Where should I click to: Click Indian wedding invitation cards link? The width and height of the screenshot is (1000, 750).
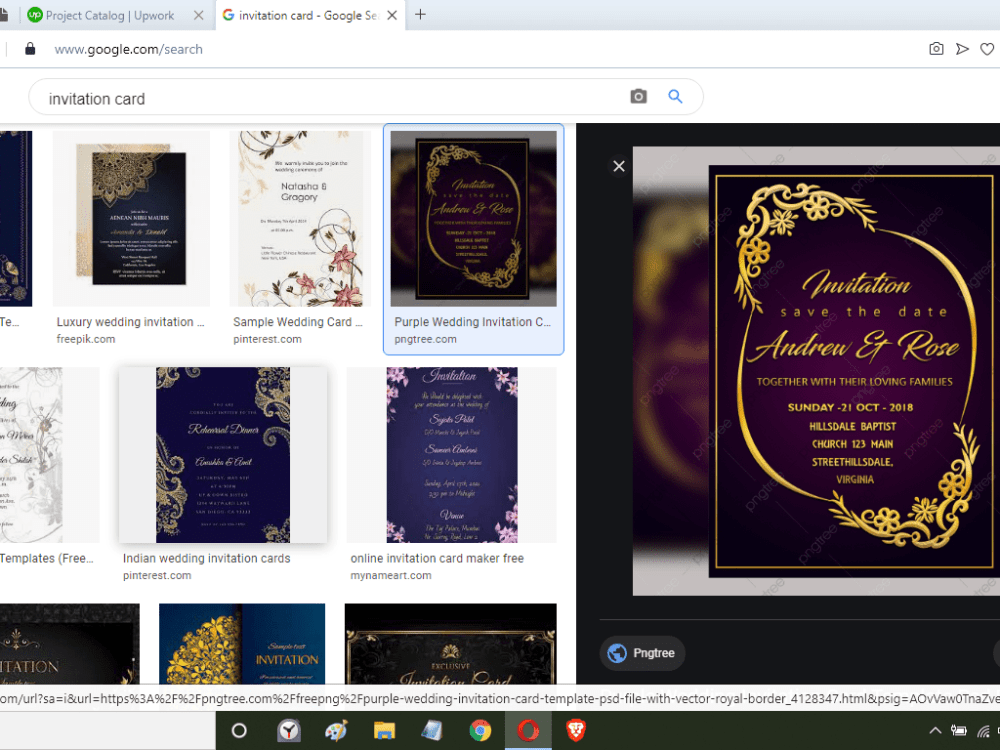[207, 559]
